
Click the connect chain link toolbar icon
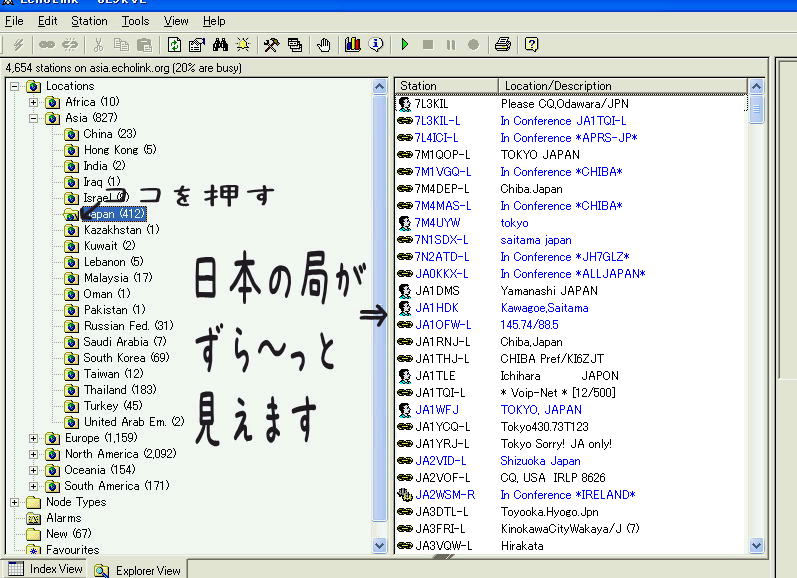tap(47, 45)
